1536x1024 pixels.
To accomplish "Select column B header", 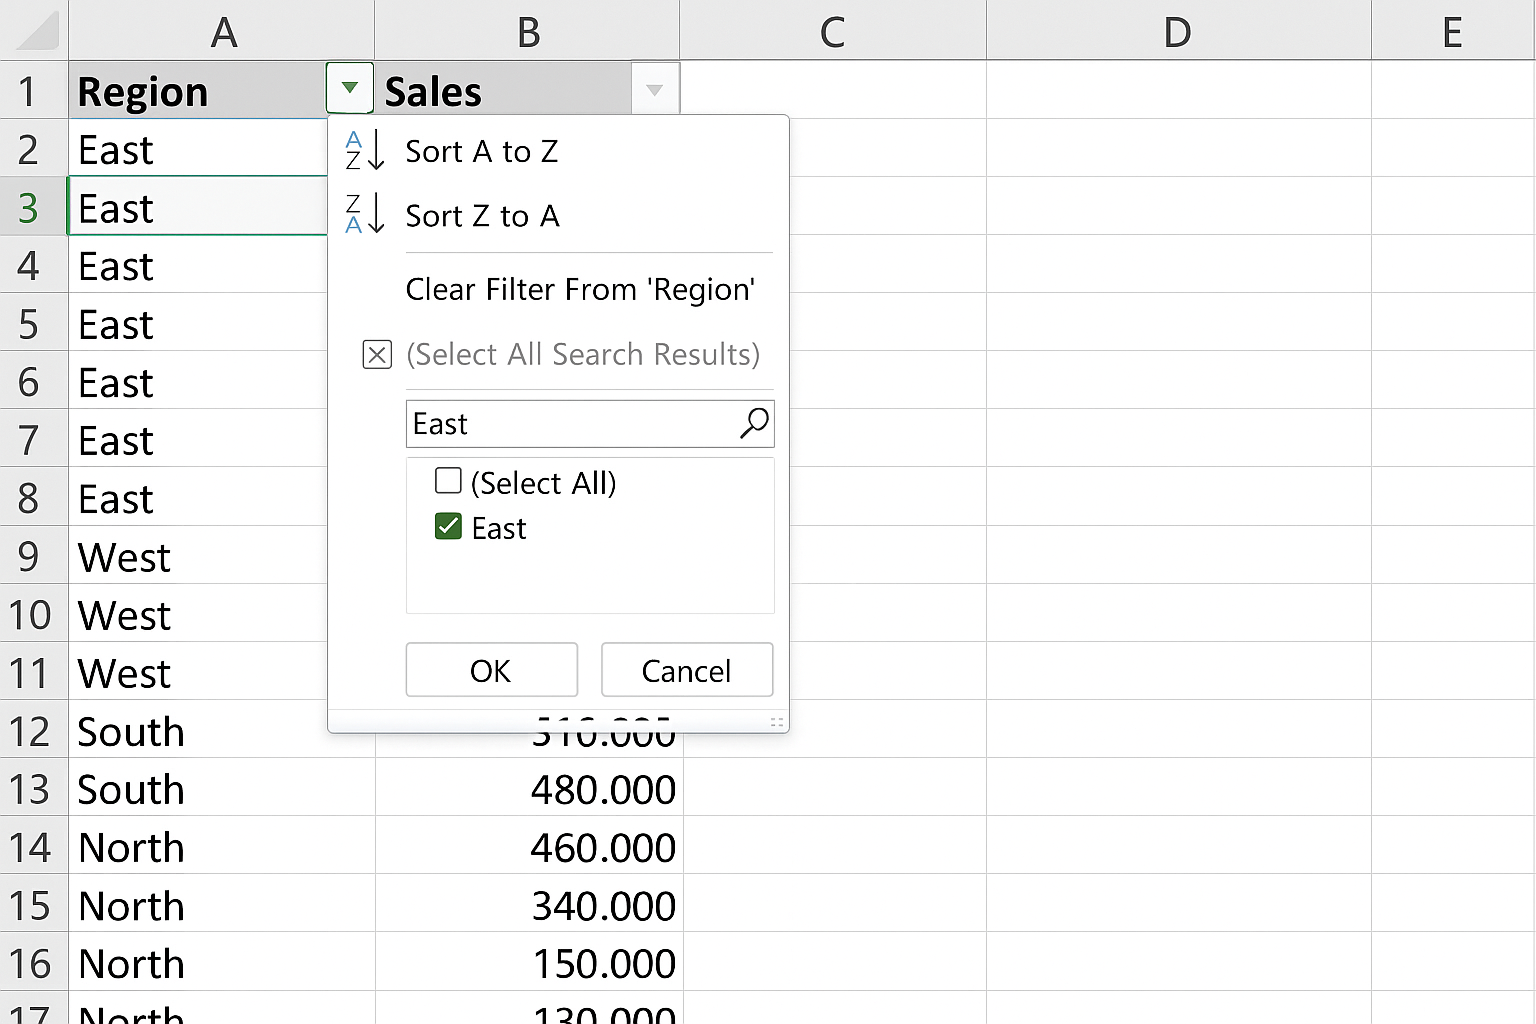I will [x=527, y=31].
